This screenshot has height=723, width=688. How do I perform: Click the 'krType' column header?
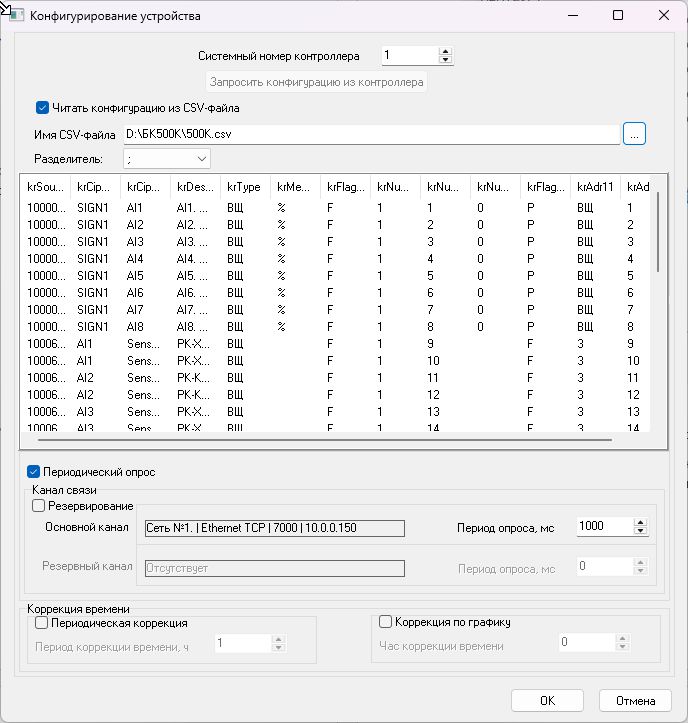click(243, 187)
